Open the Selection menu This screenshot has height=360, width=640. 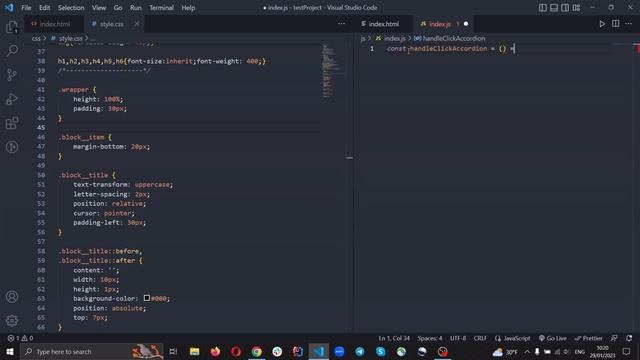(71, 8)
